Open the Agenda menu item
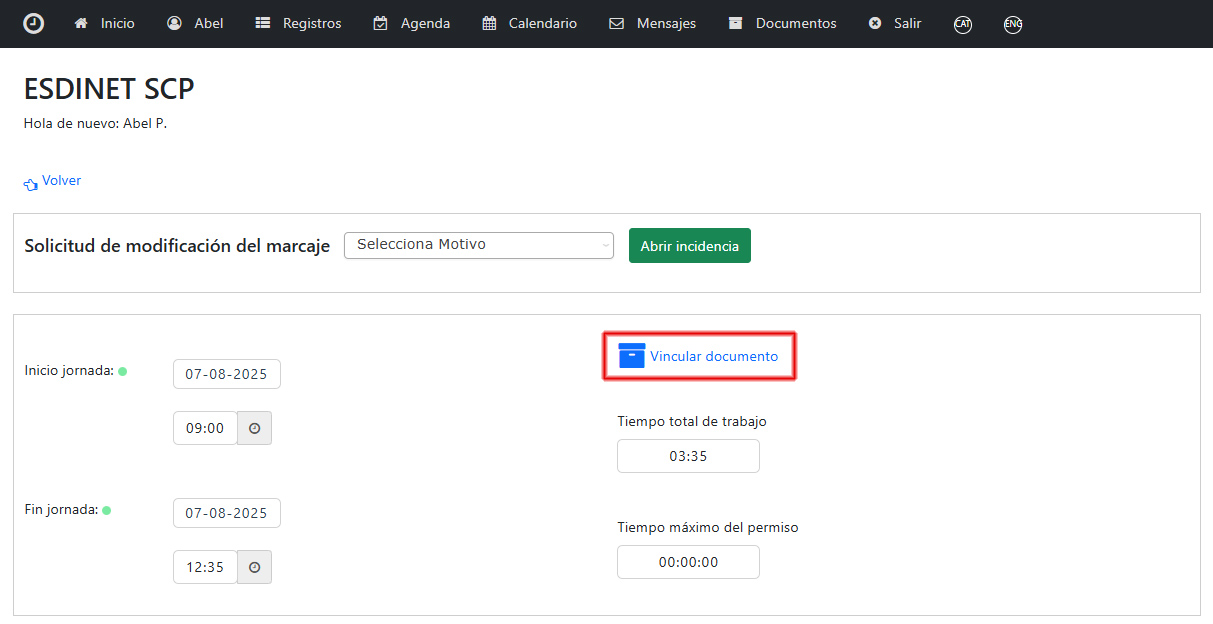Image resolution: width=1213 pixels, height=624 pixels. pos(411,23)
